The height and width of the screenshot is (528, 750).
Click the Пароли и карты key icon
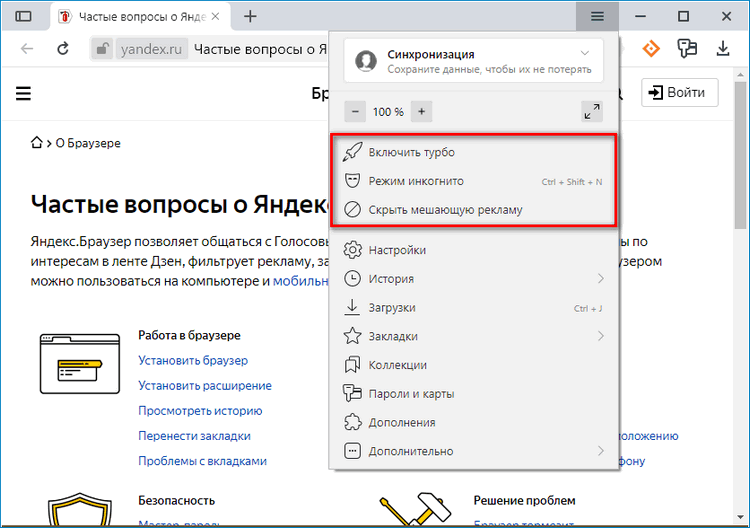pos(353,393)
